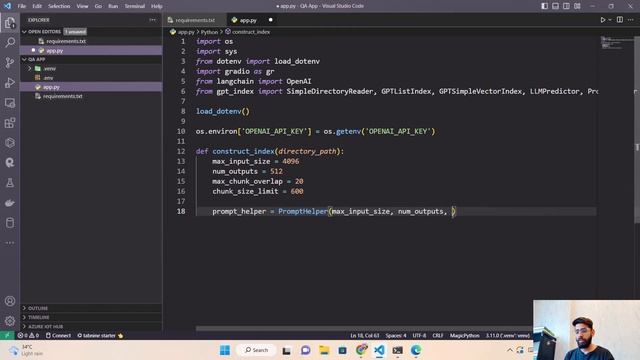Show additional views ellipsis in activity bar
640x360 pixels.
point(10,242)
